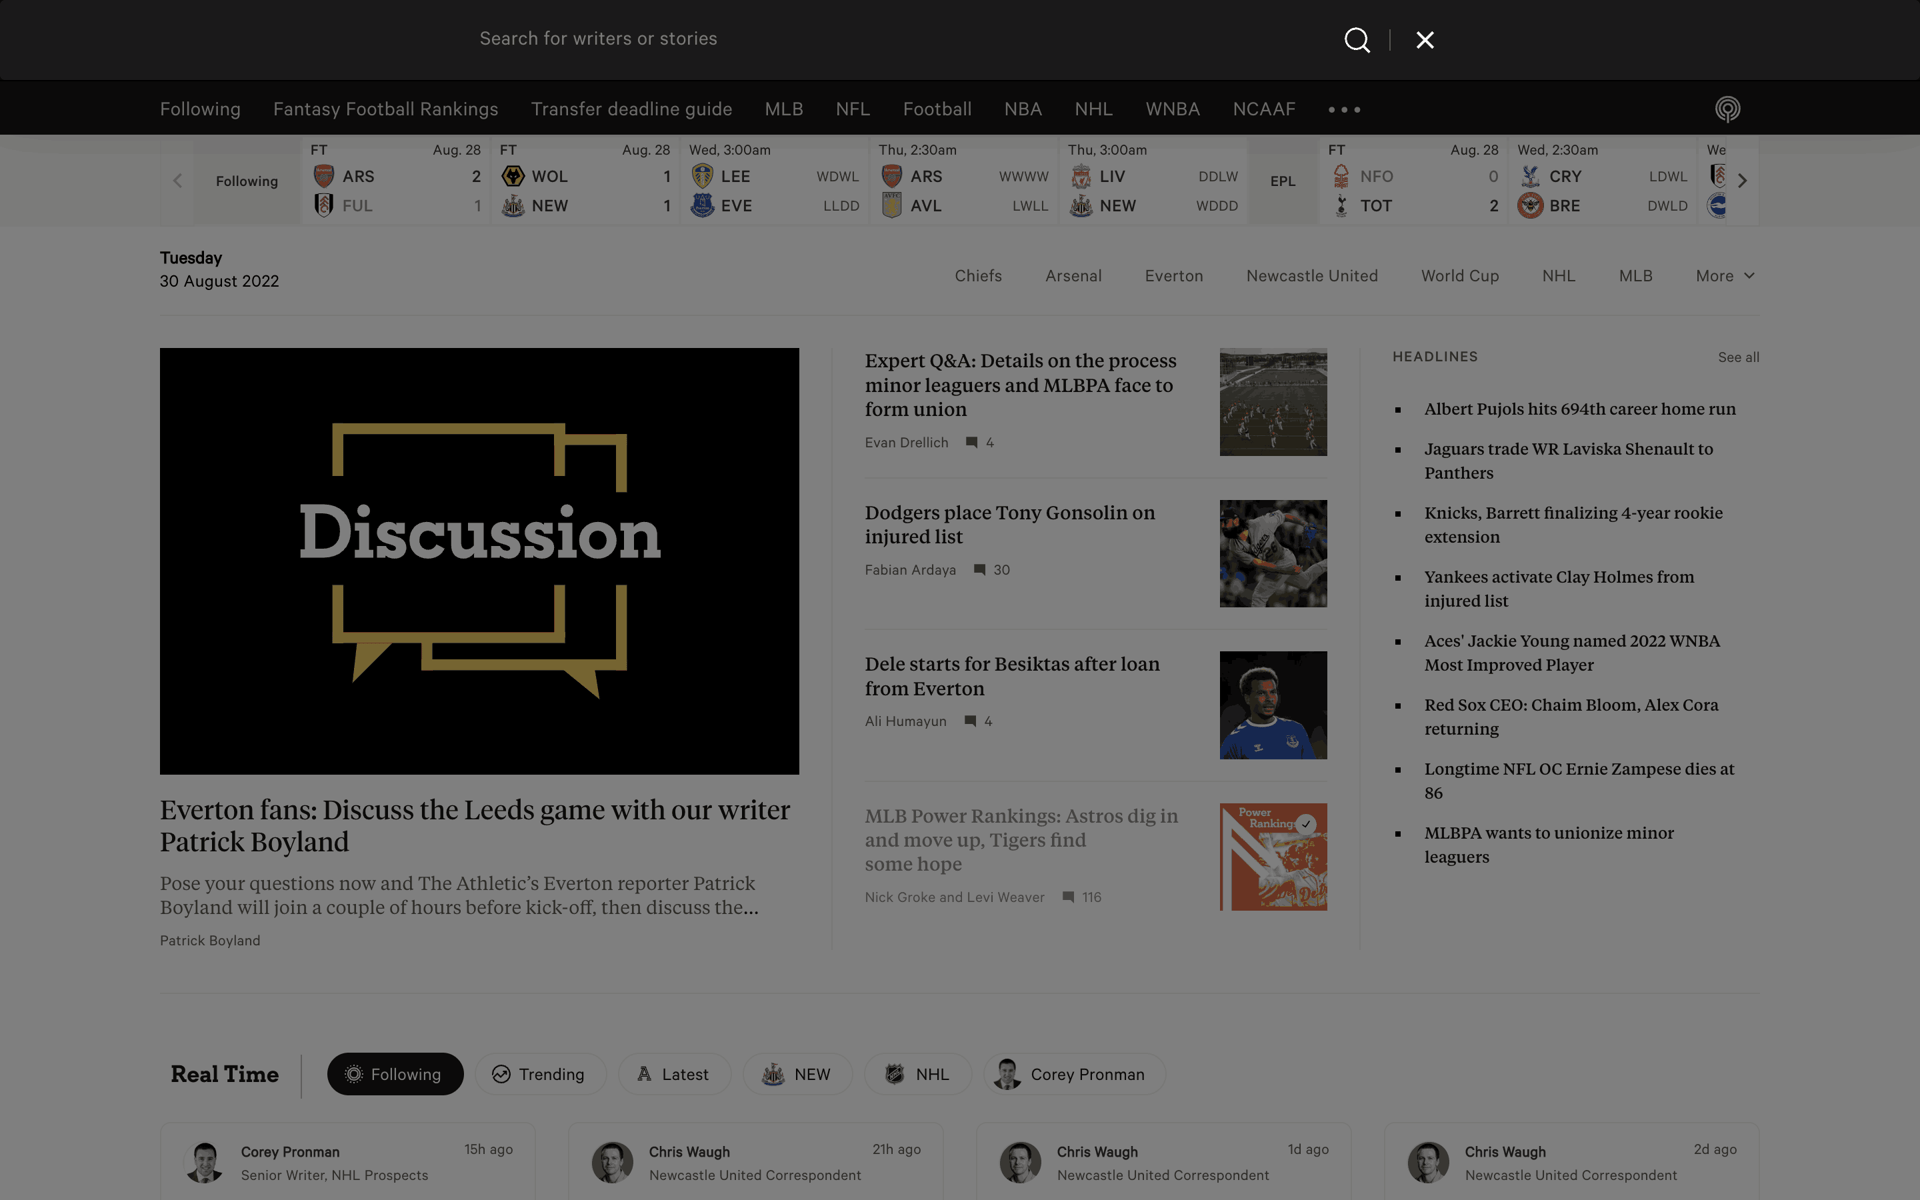Open the World Cup topic link
Screen dimensions: 1920x1200
[1460, 276]
